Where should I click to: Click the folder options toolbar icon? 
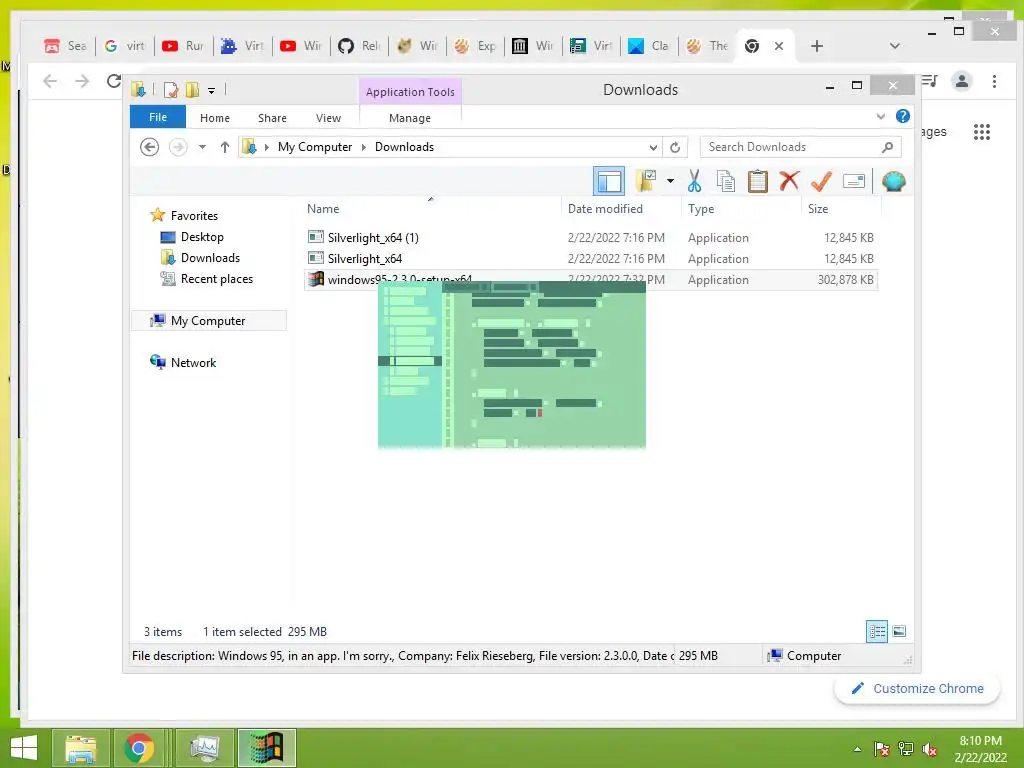(x=646, y=181)
